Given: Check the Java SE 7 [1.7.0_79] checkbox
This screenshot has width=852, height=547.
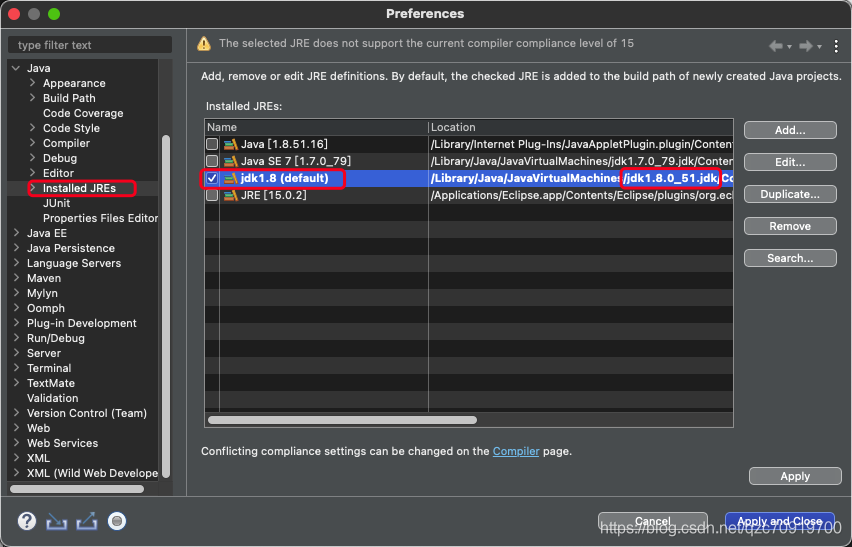Looking at the screenshot, I should click(x=212, y=161).
